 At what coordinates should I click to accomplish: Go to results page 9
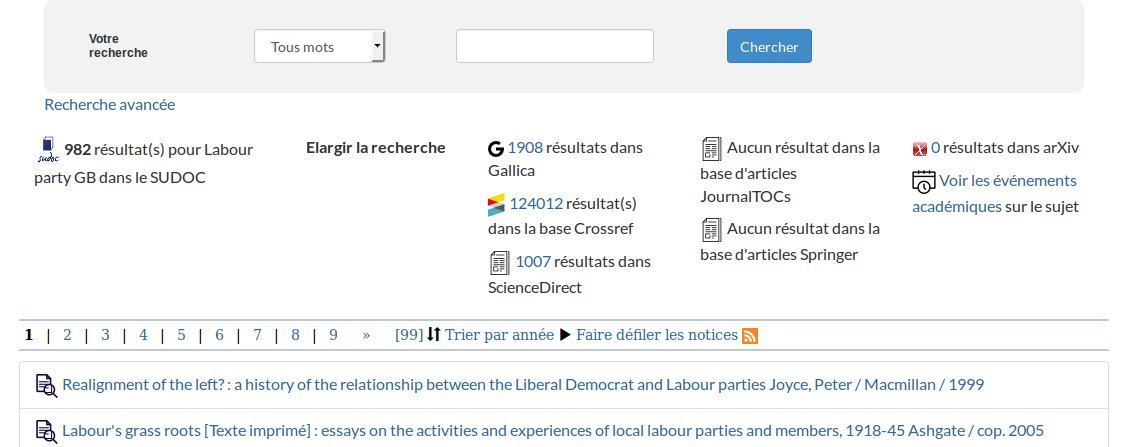[x=334, y=335]
